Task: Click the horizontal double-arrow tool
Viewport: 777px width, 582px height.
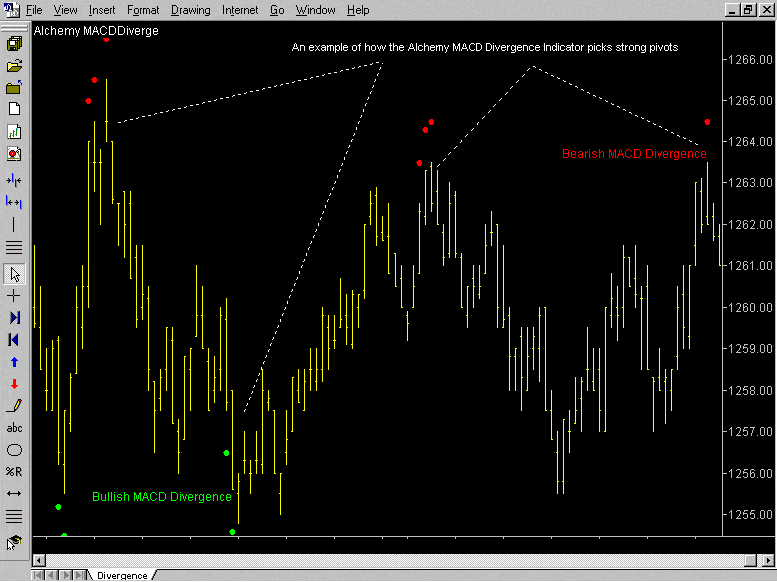Action: pos(14,494)
